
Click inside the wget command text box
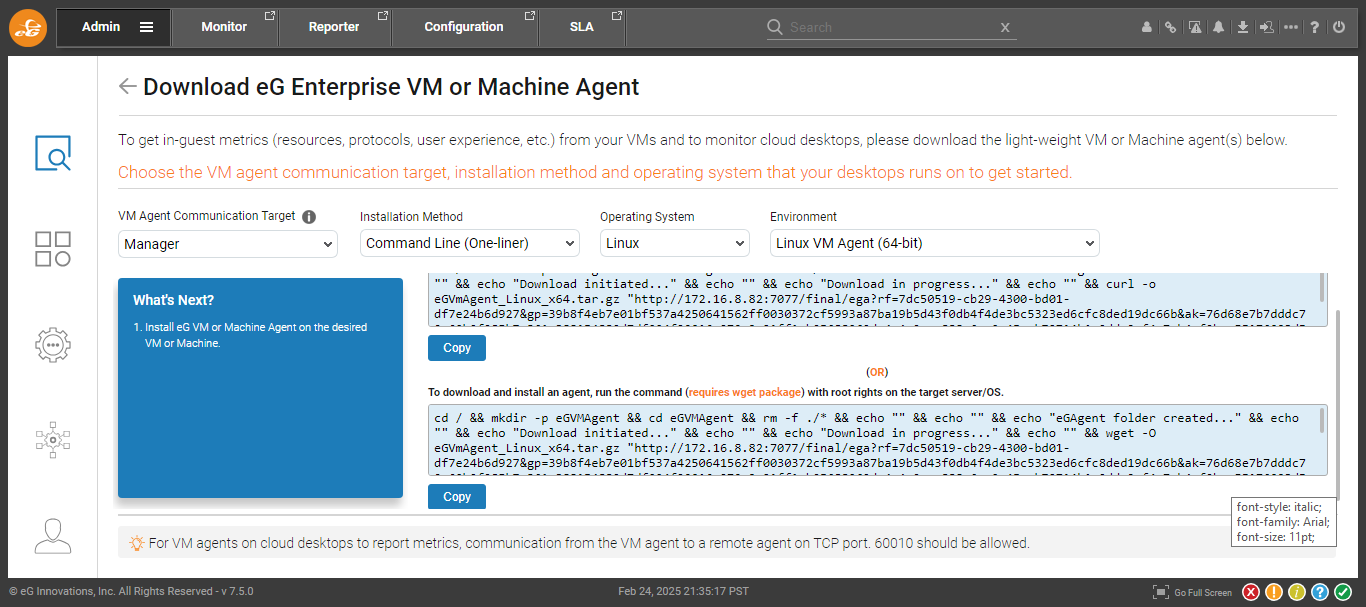click(873, 440)
